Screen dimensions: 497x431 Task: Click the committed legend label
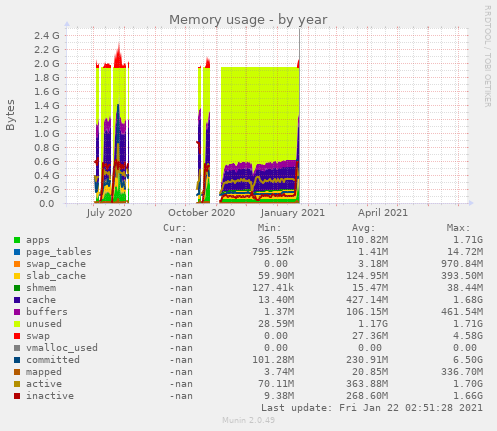point(53,360)
